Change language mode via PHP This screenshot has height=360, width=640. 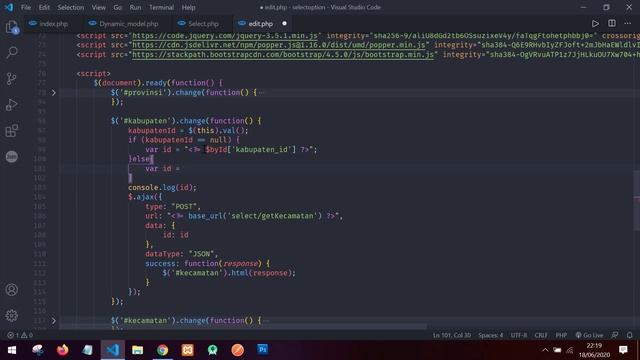561,335
